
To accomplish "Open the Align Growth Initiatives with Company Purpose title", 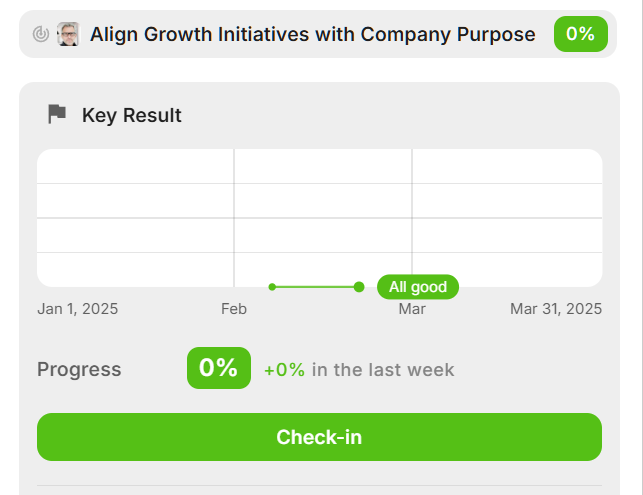I will (312, 34).
